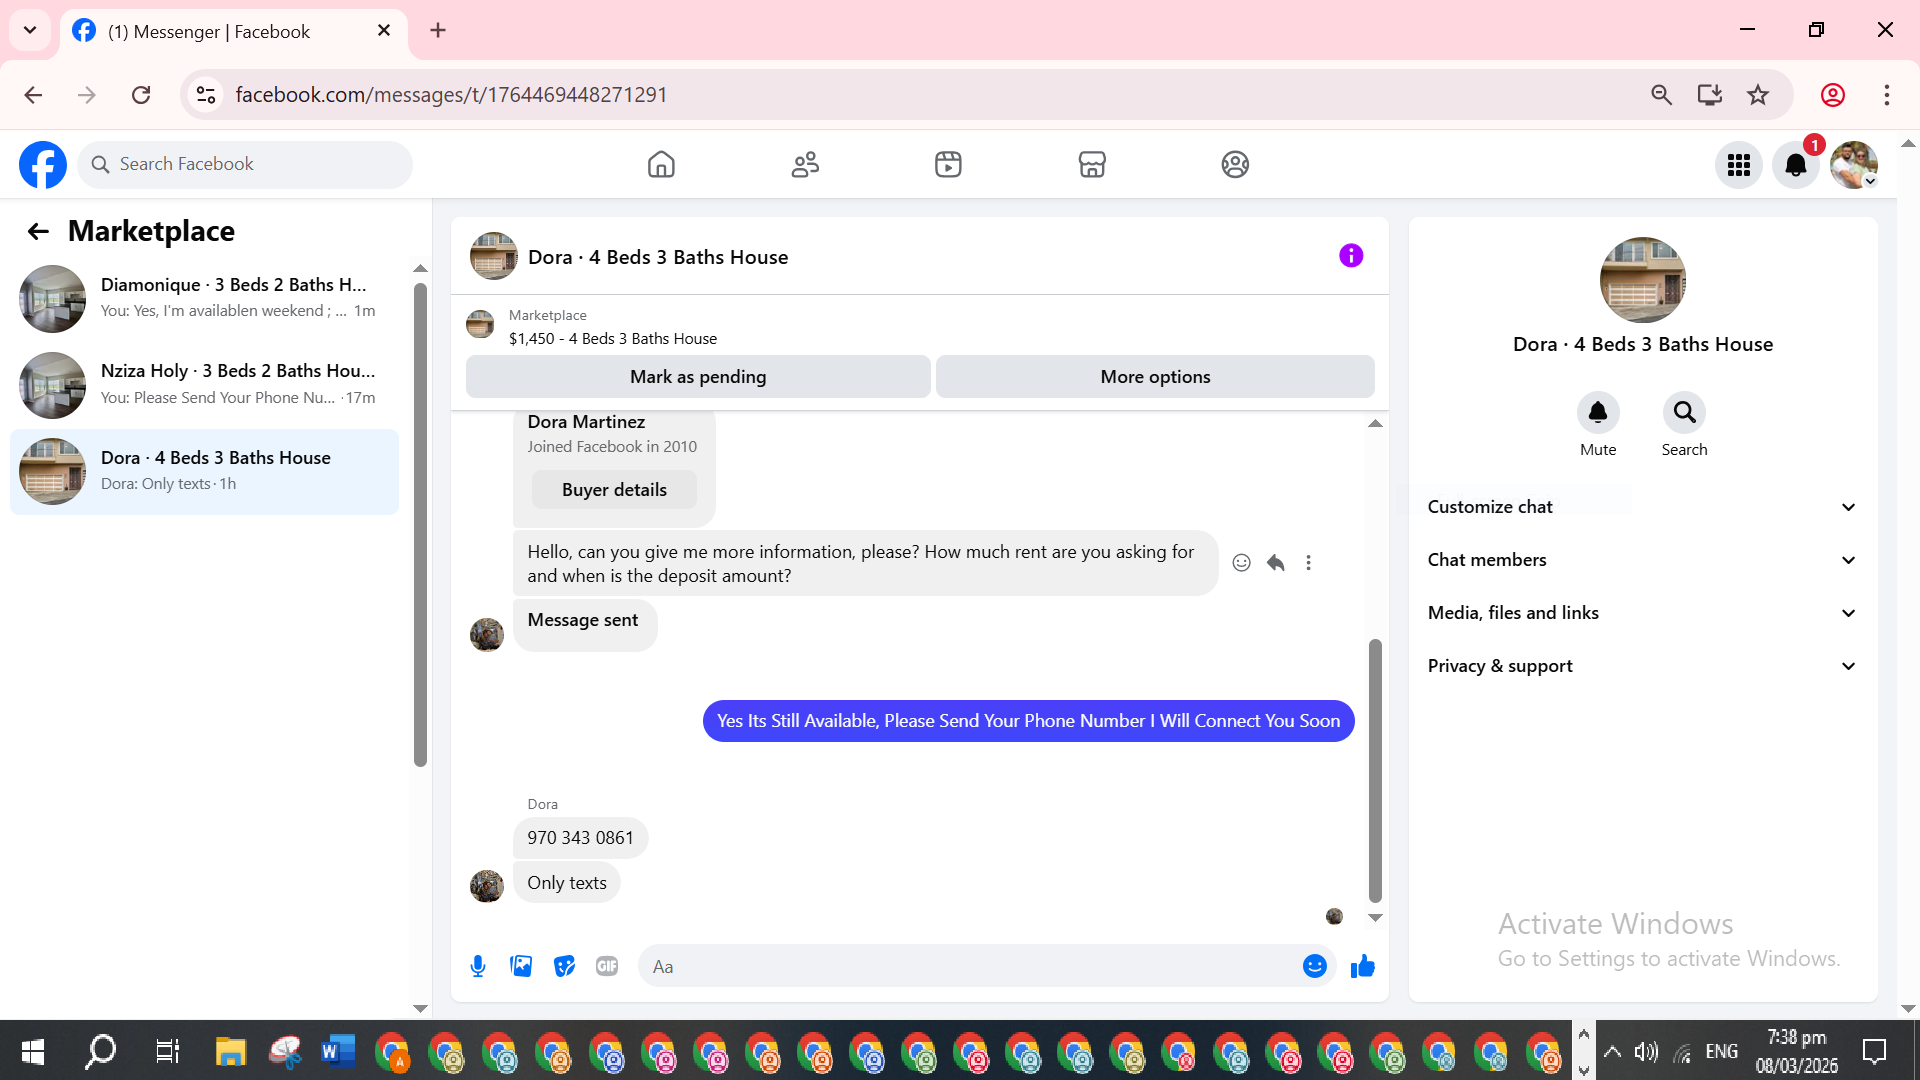
Task: Attach a photo using image icon
Action: pyautogui.click(x=521, y=966)
